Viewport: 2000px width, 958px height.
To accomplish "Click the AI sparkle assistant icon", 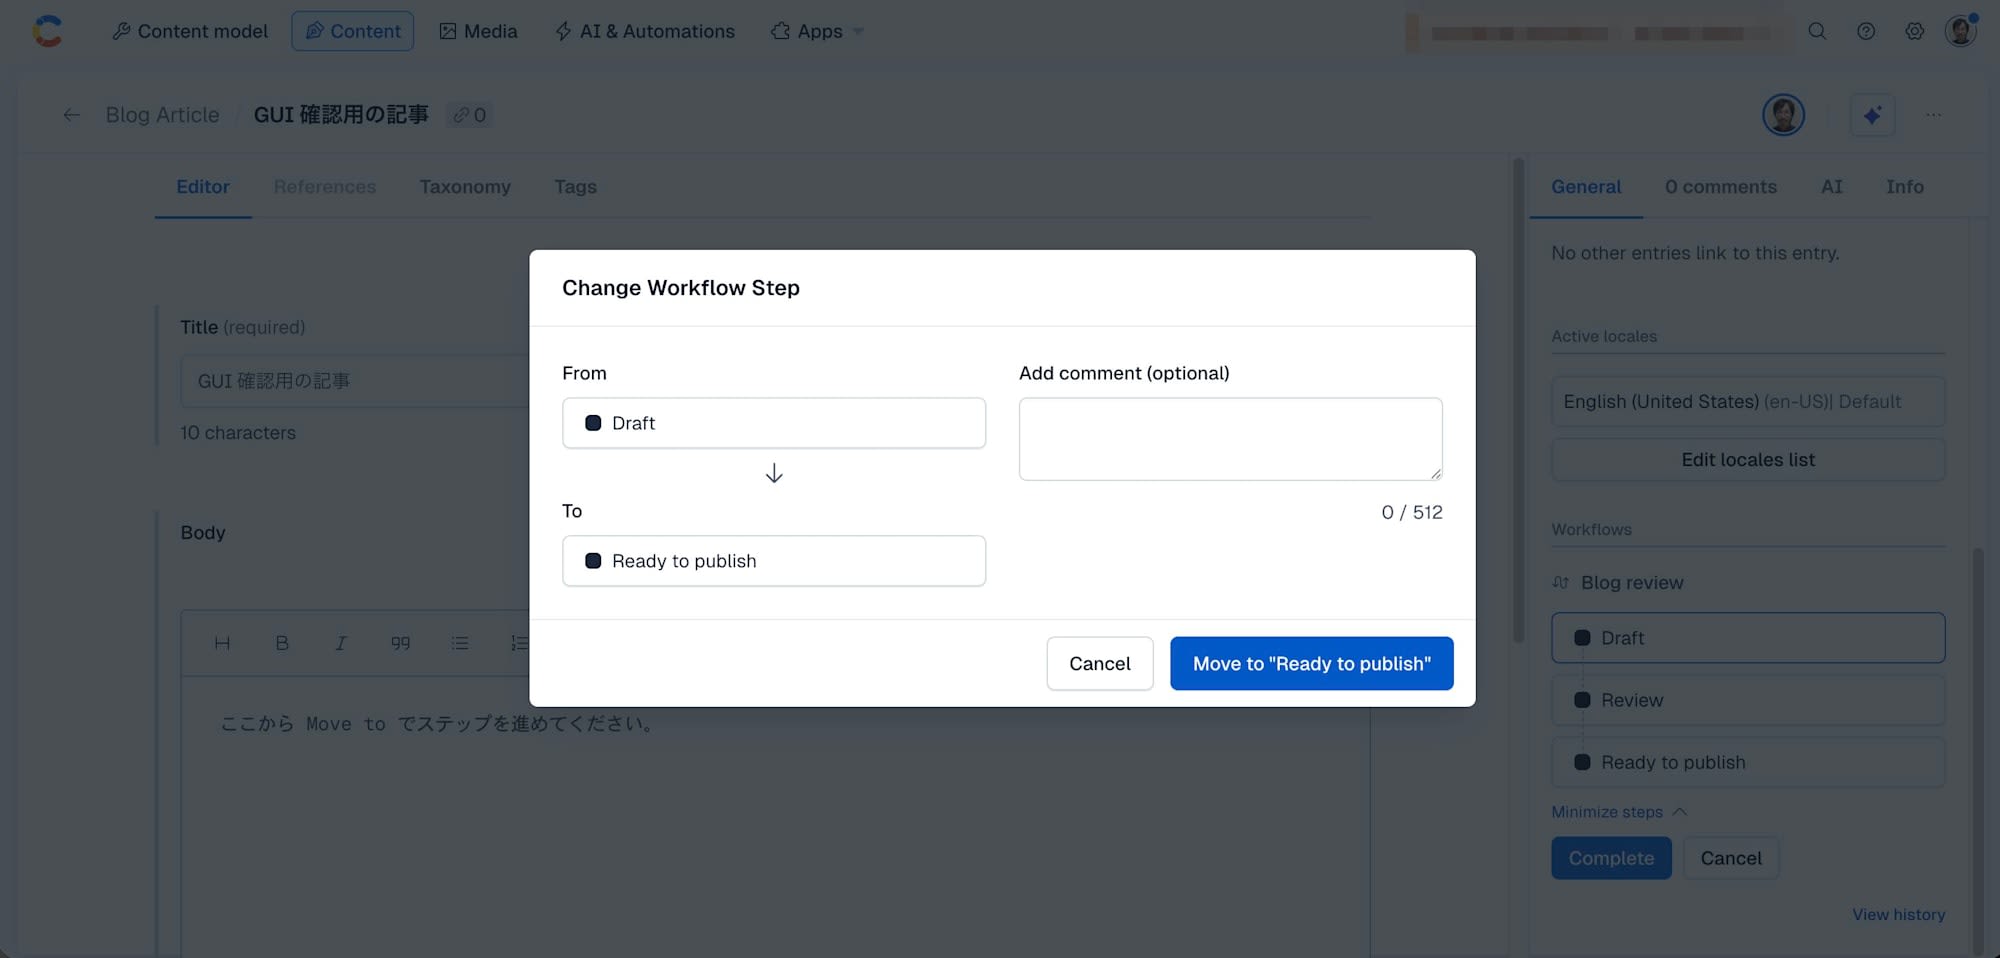I will point(1872,115).
